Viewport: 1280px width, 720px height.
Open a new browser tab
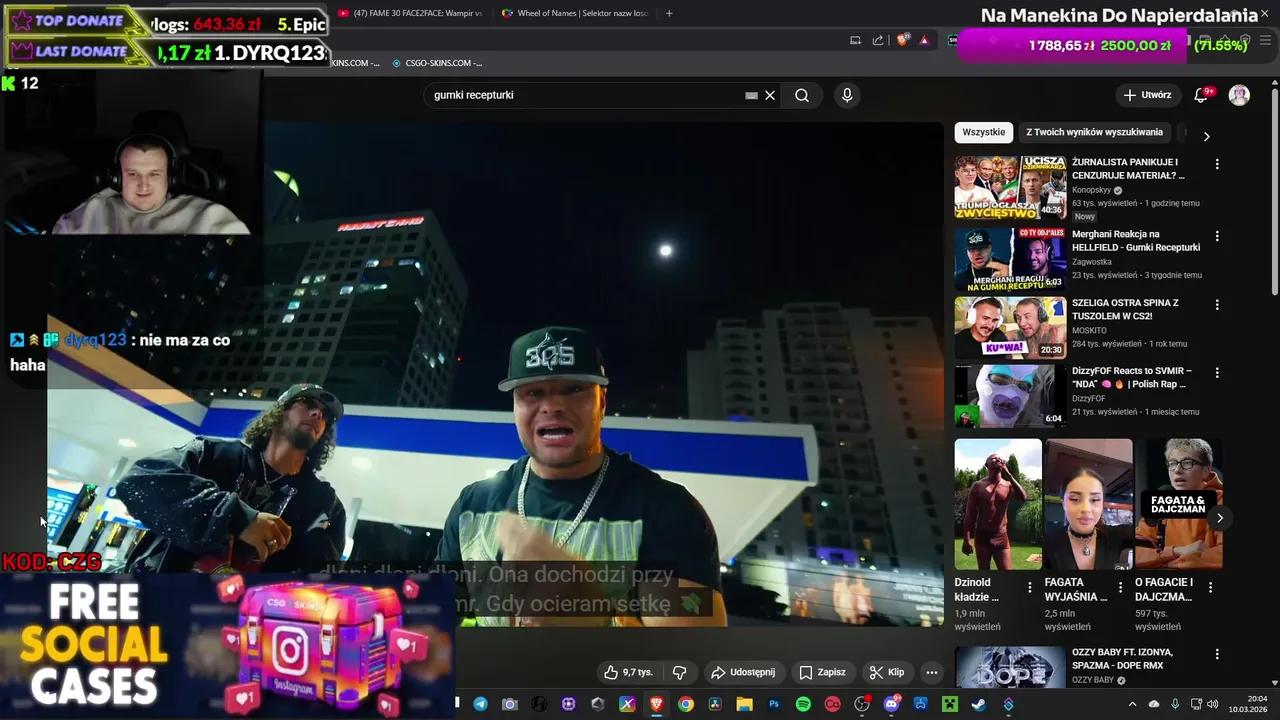669,13
